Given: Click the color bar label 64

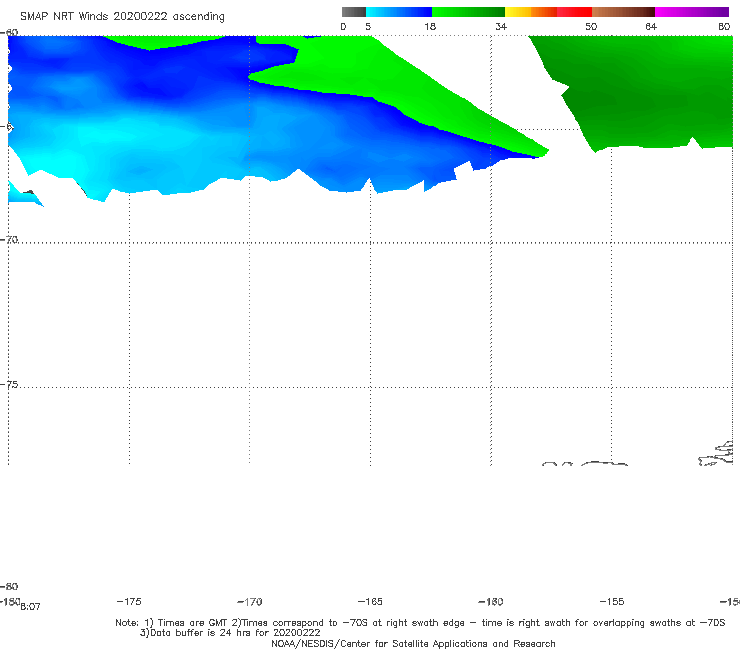Looking at the screenshot, I should point(651,27).
